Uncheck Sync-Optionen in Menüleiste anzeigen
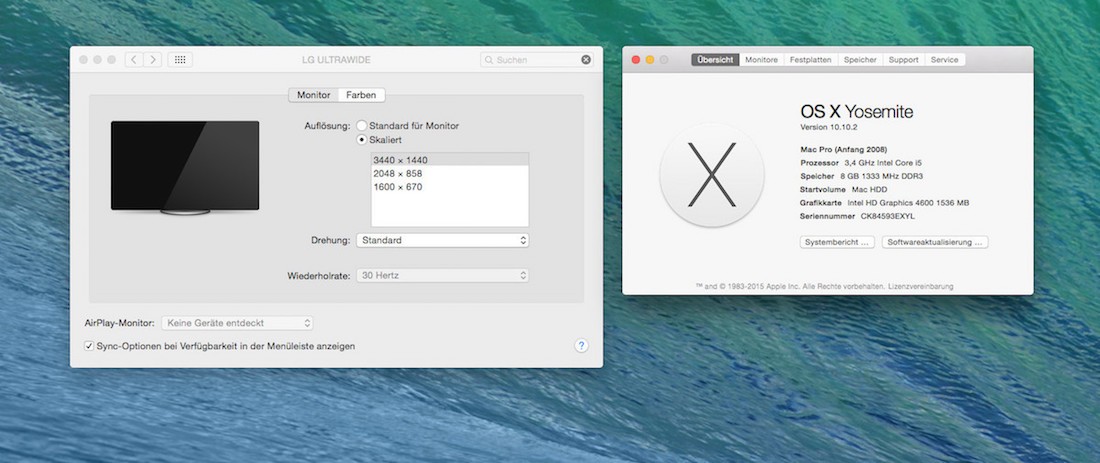The width and height of the screenshot is (1100, 463). click(x=89, y=346)
